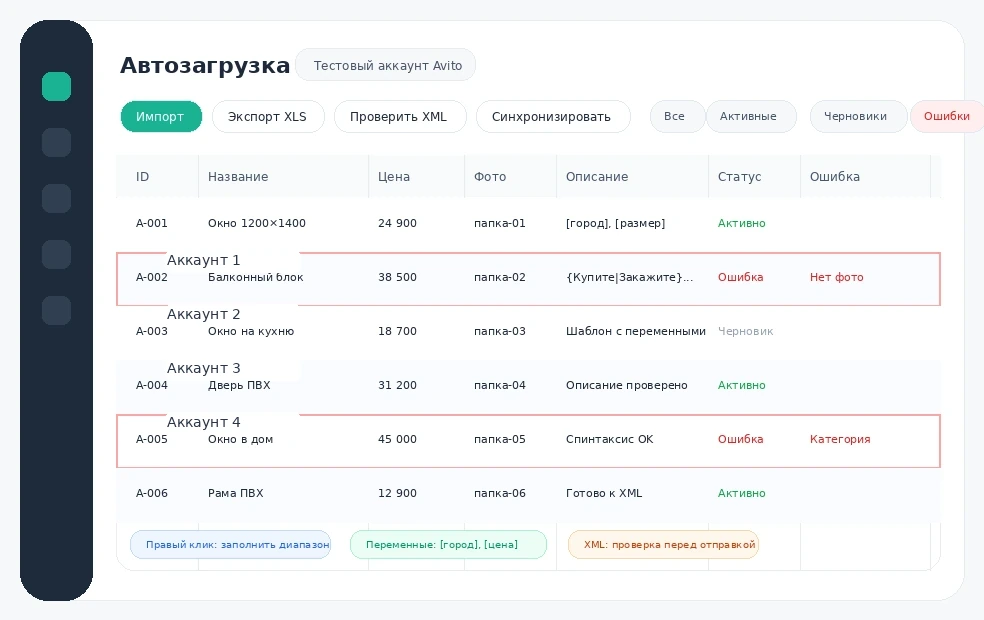
Task: Select the price cell 31 200
Action: pos(397,385)
